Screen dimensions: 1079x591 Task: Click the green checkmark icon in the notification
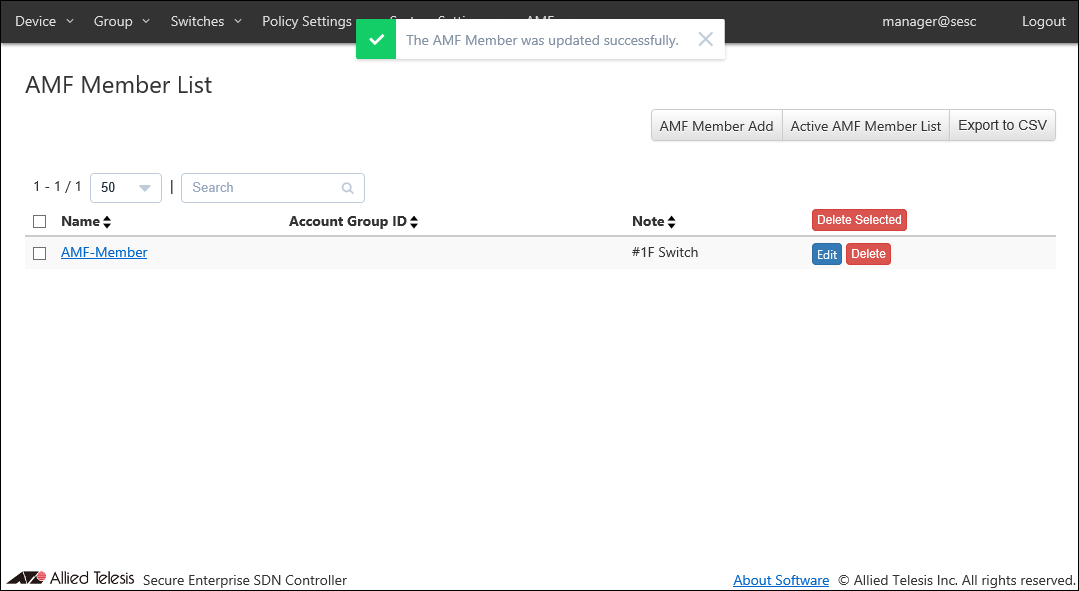point(376,39)
